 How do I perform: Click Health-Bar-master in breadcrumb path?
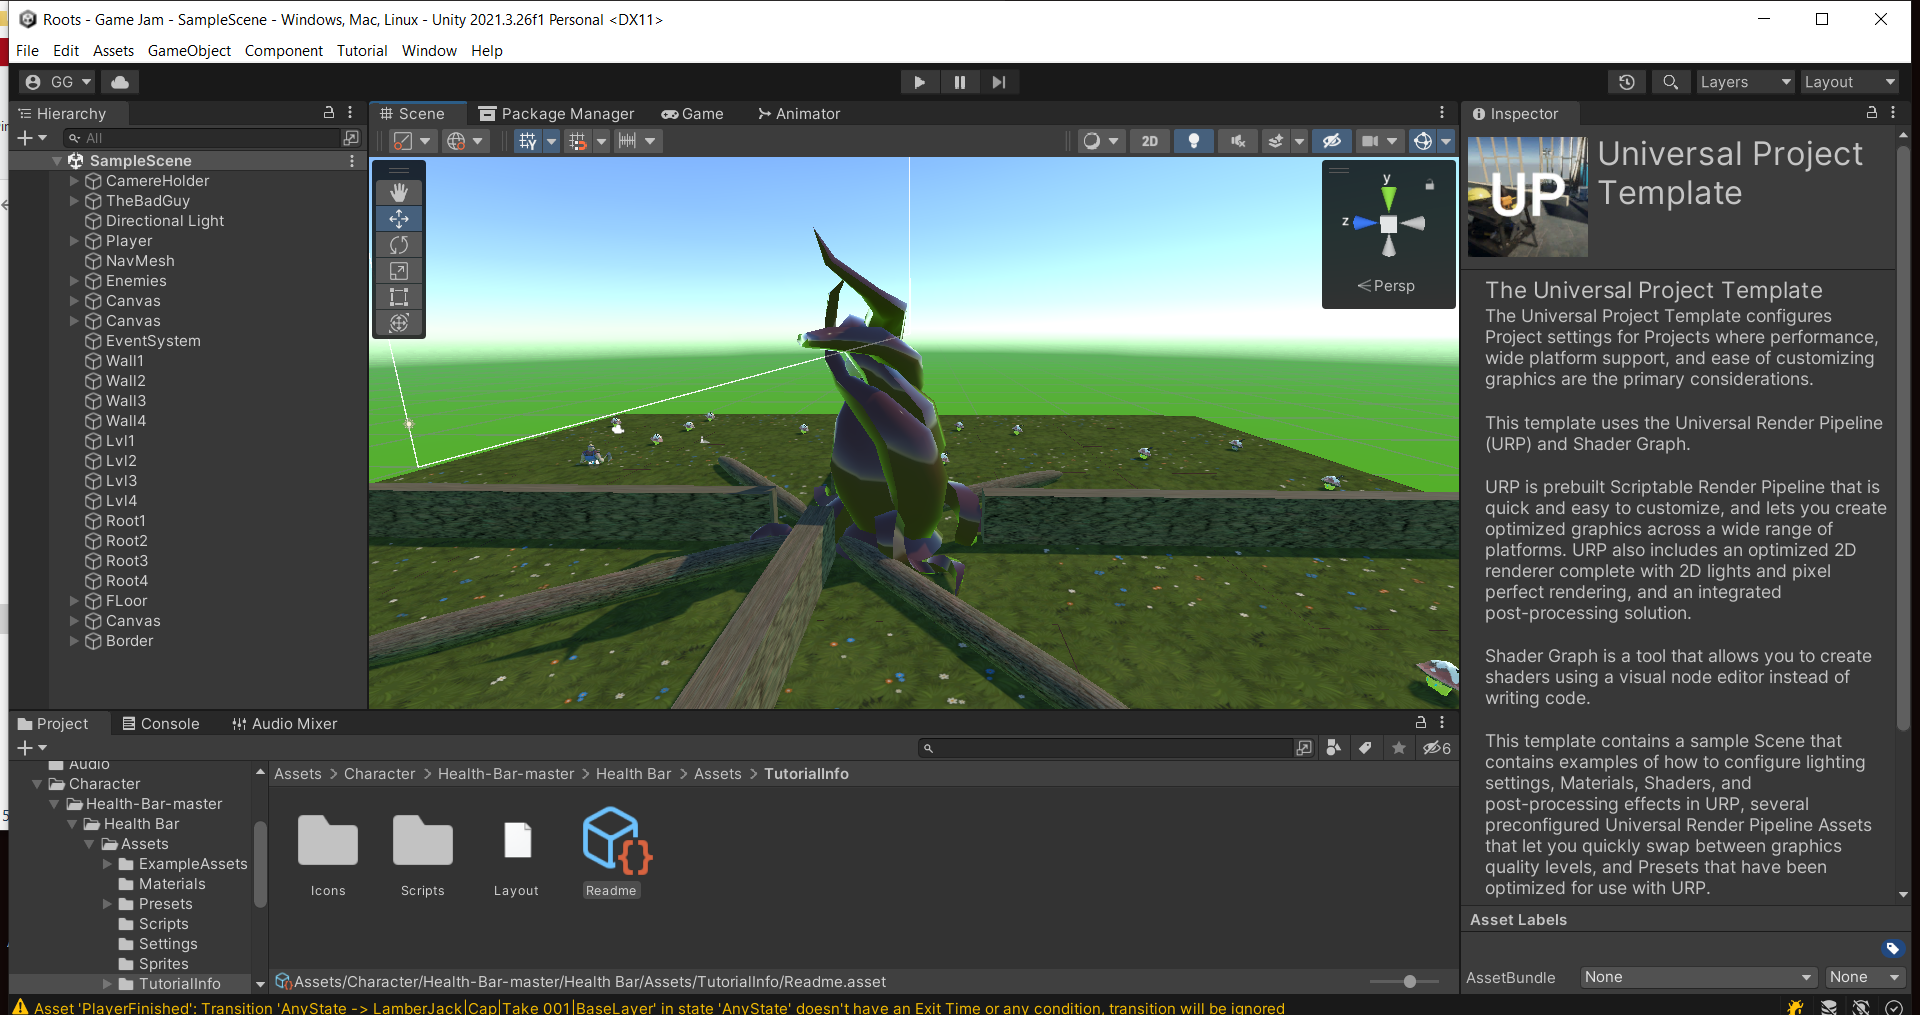506,774
